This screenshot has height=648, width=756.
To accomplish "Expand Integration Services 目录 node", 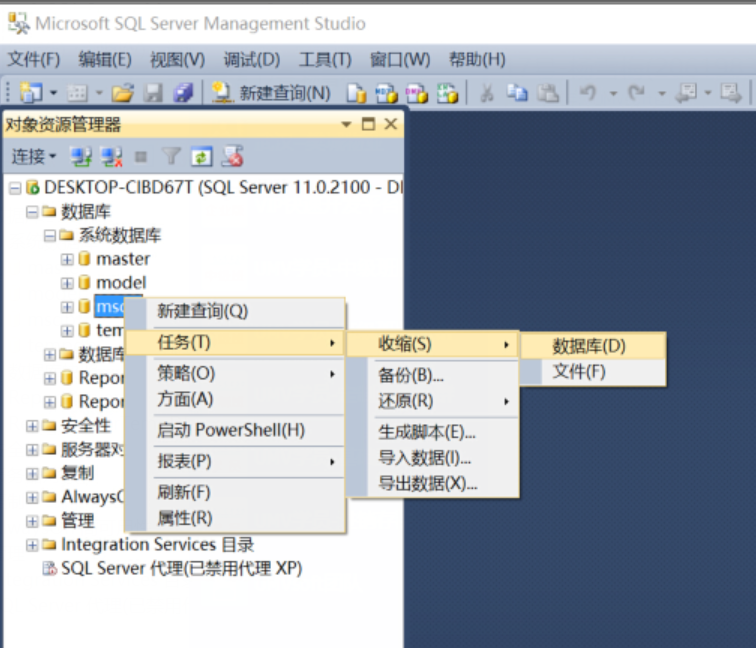I will click(x=32, y=545).
